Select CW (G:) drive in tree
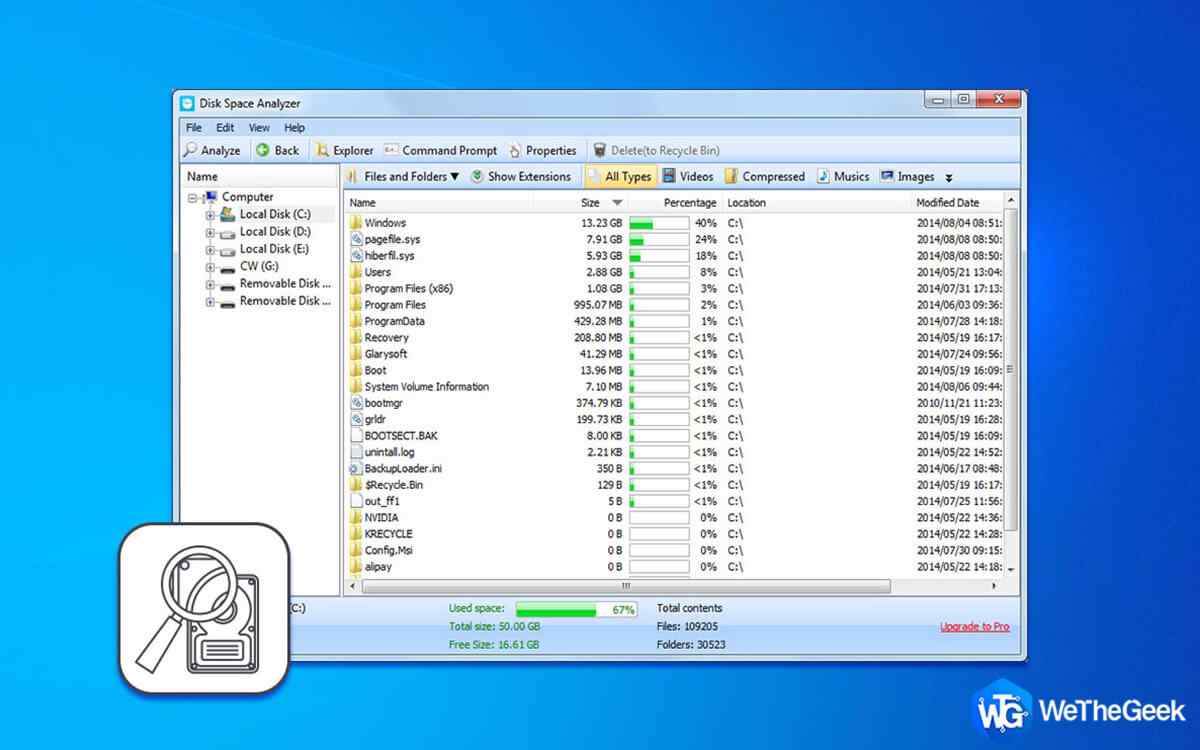 pos(259,267)
